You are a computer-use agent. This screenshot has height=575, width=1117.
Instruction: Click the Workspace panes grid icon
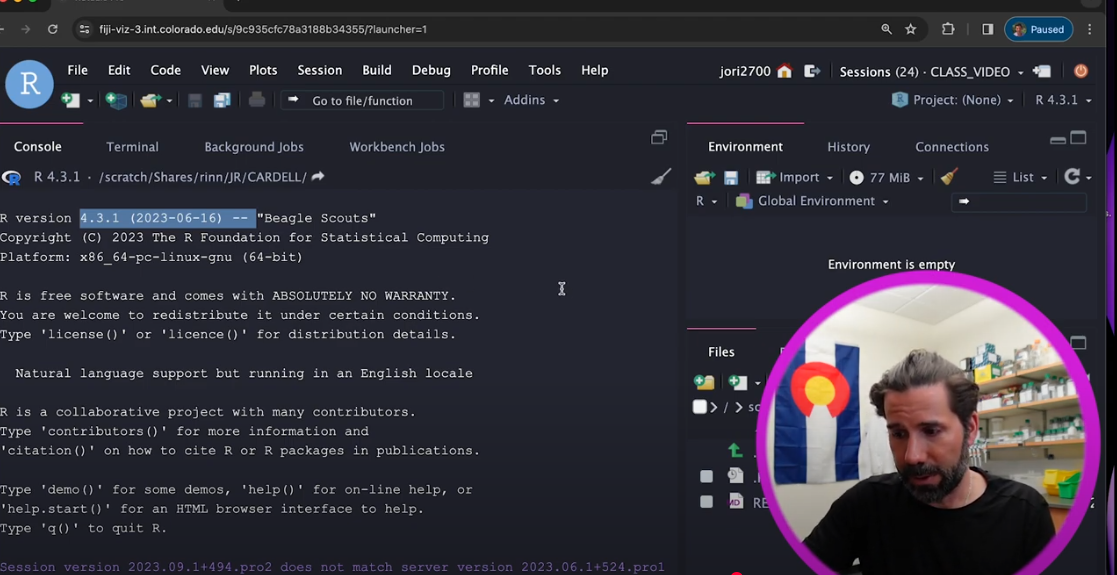pos(472,100)
